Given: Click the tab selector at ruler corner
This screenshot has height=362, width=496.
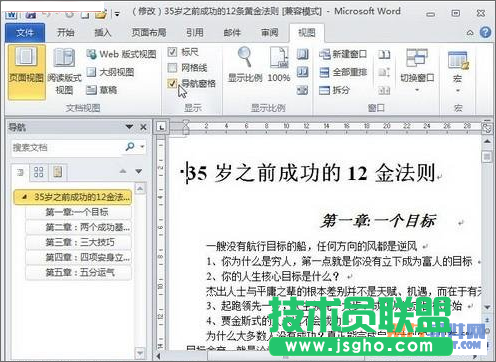Looking at the screenshot, I should click(x=161, y=127).
